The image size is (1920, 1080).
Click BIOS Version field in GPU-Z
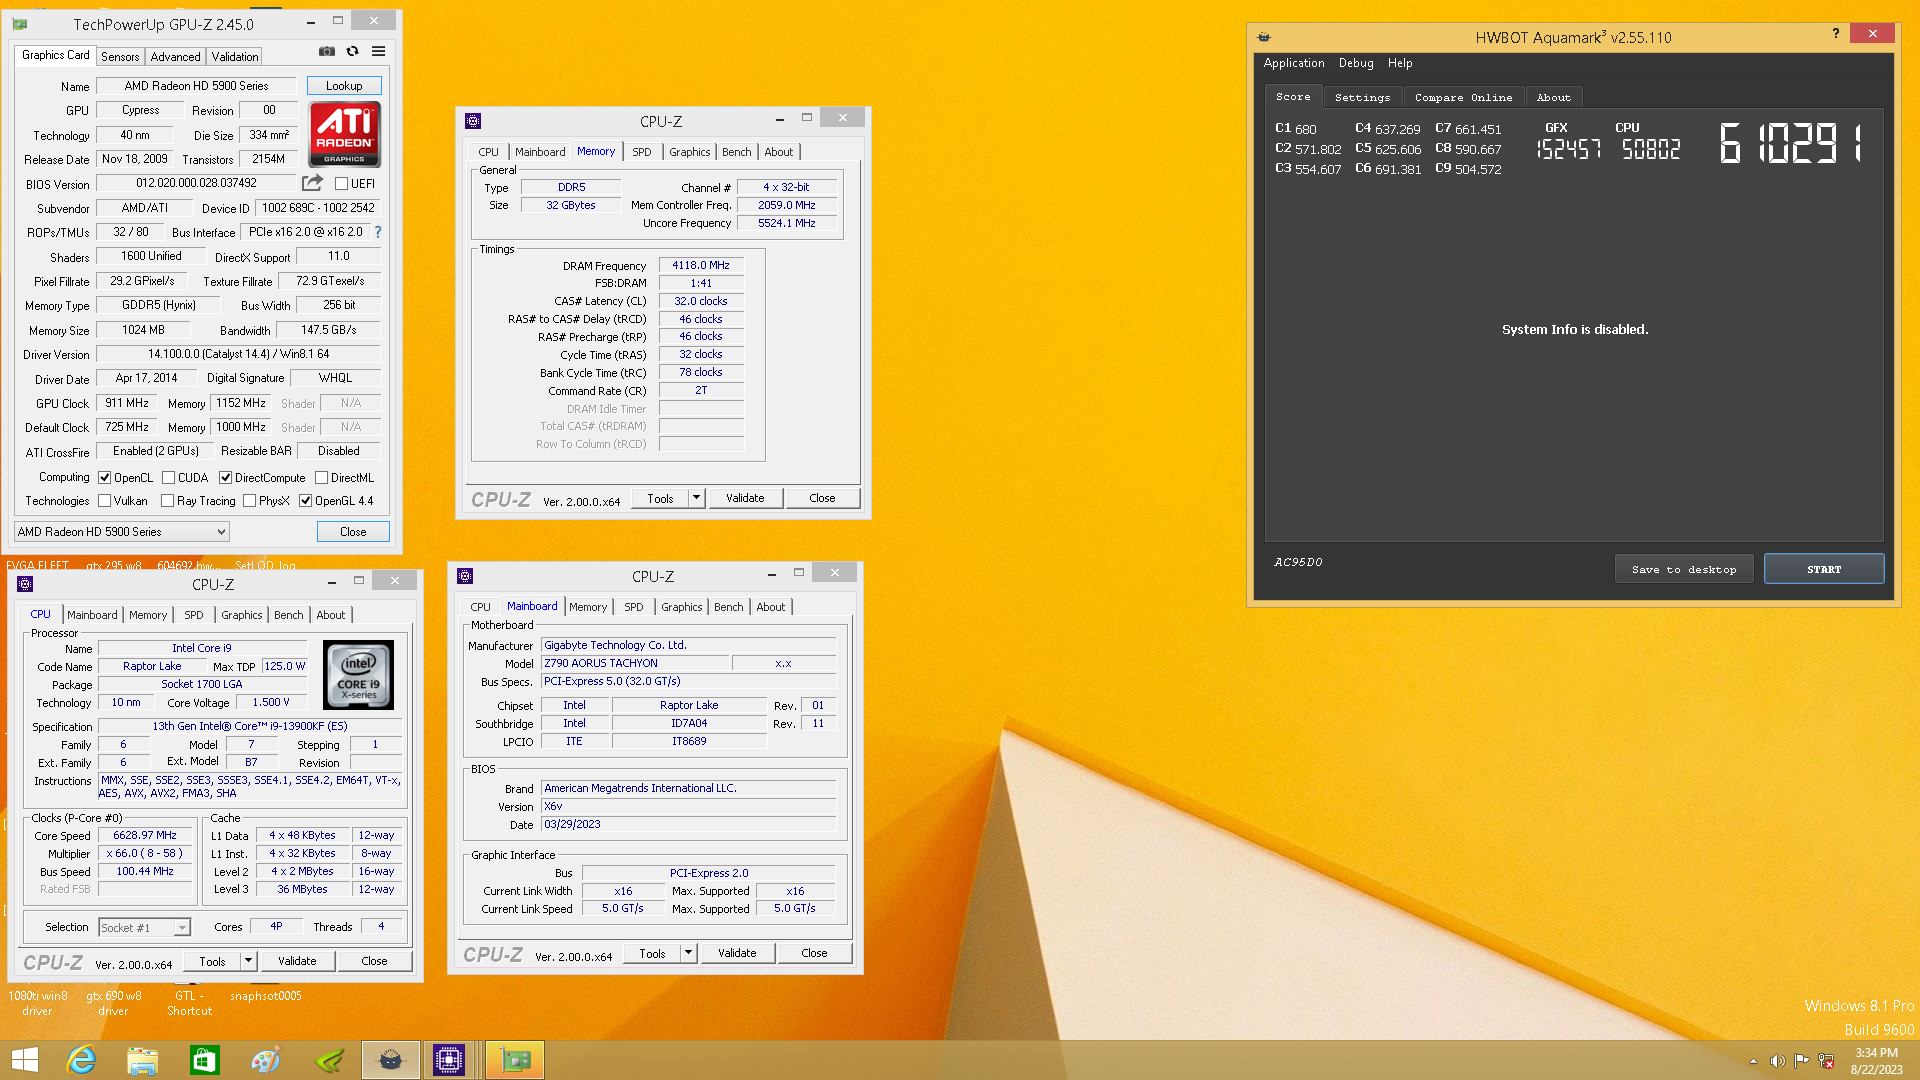pos(196,183)
